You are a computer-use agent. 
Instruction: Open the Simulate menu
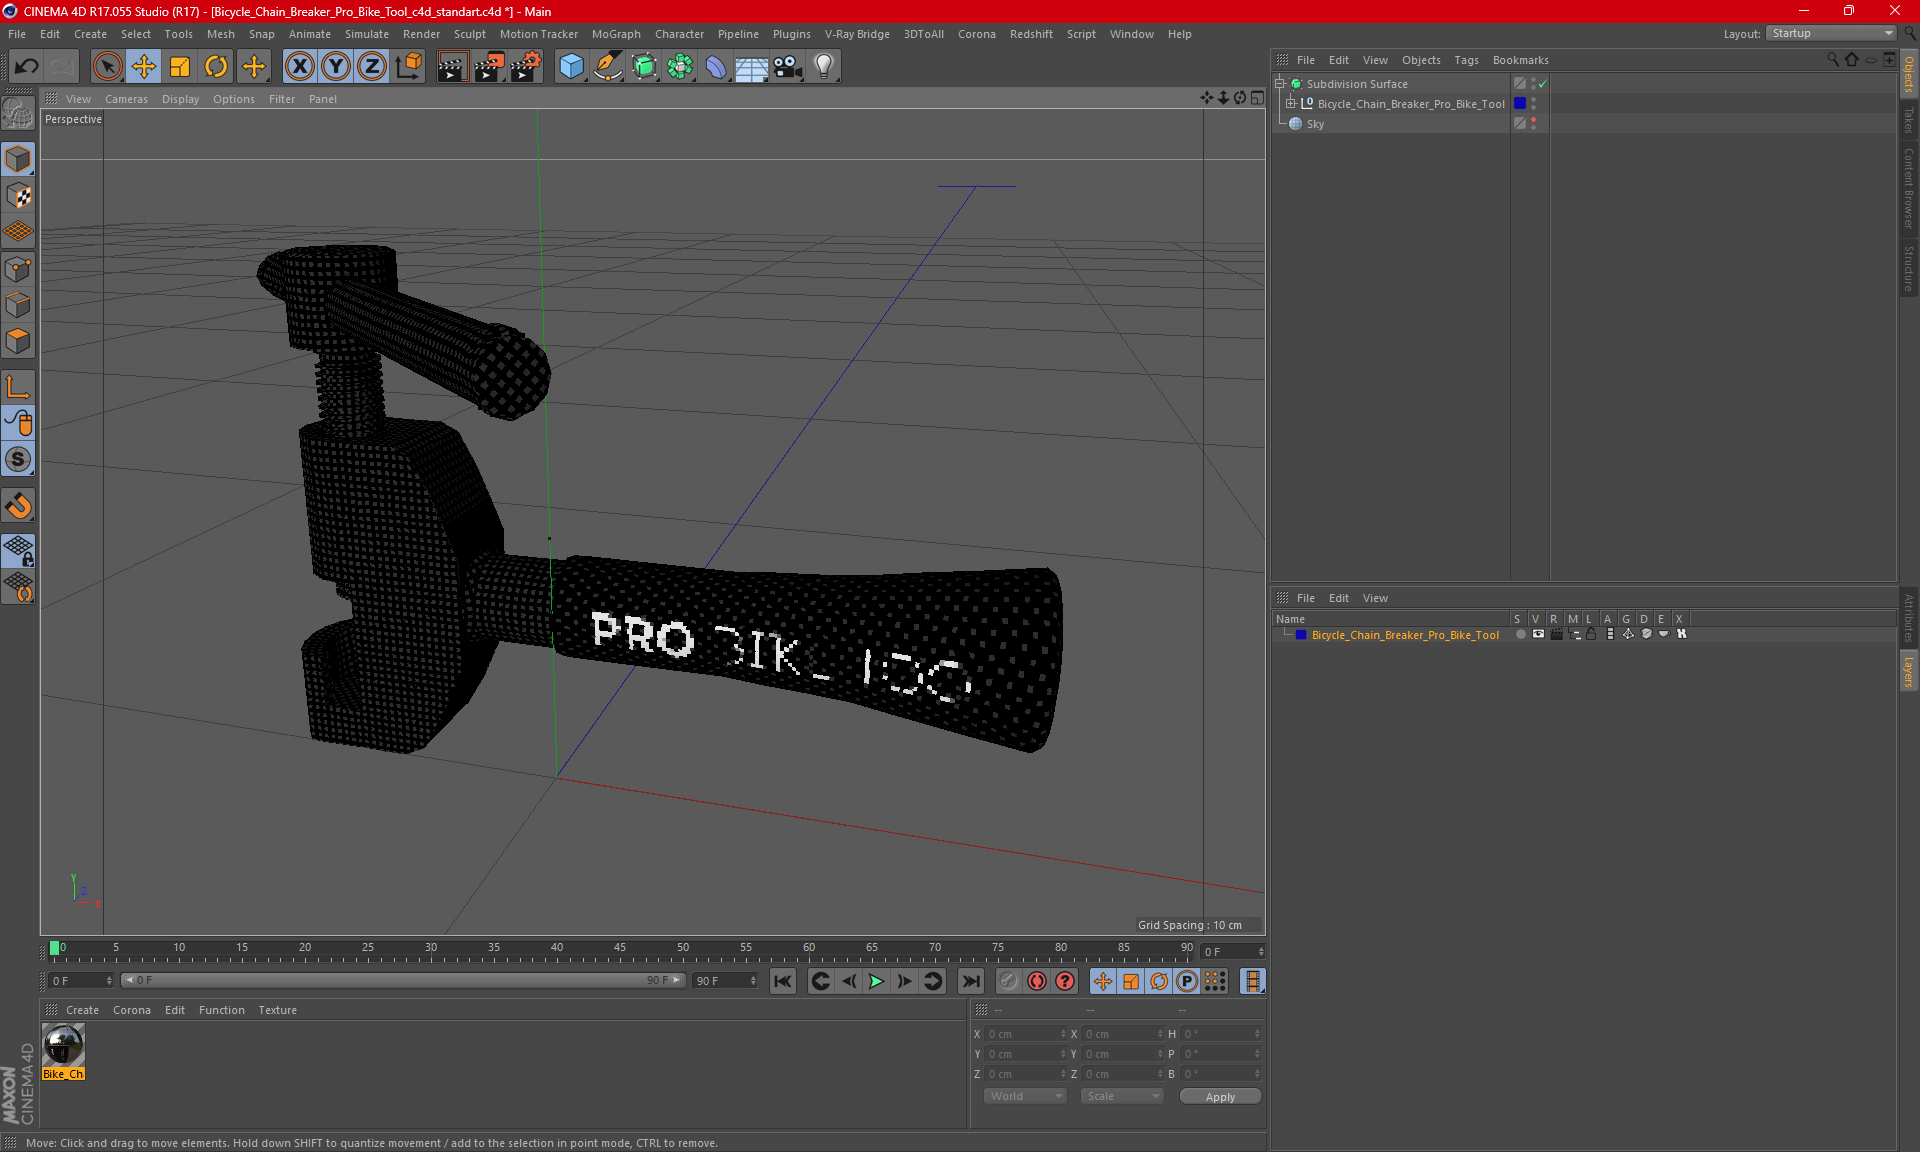coord(367,34)
